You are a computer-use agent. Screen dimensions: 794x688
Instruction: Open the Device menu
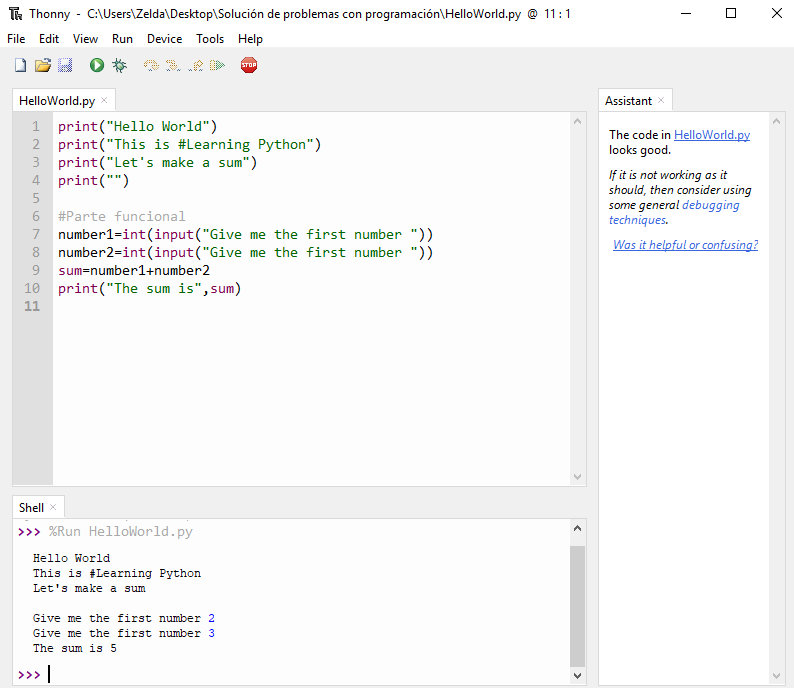pos(164,39)
